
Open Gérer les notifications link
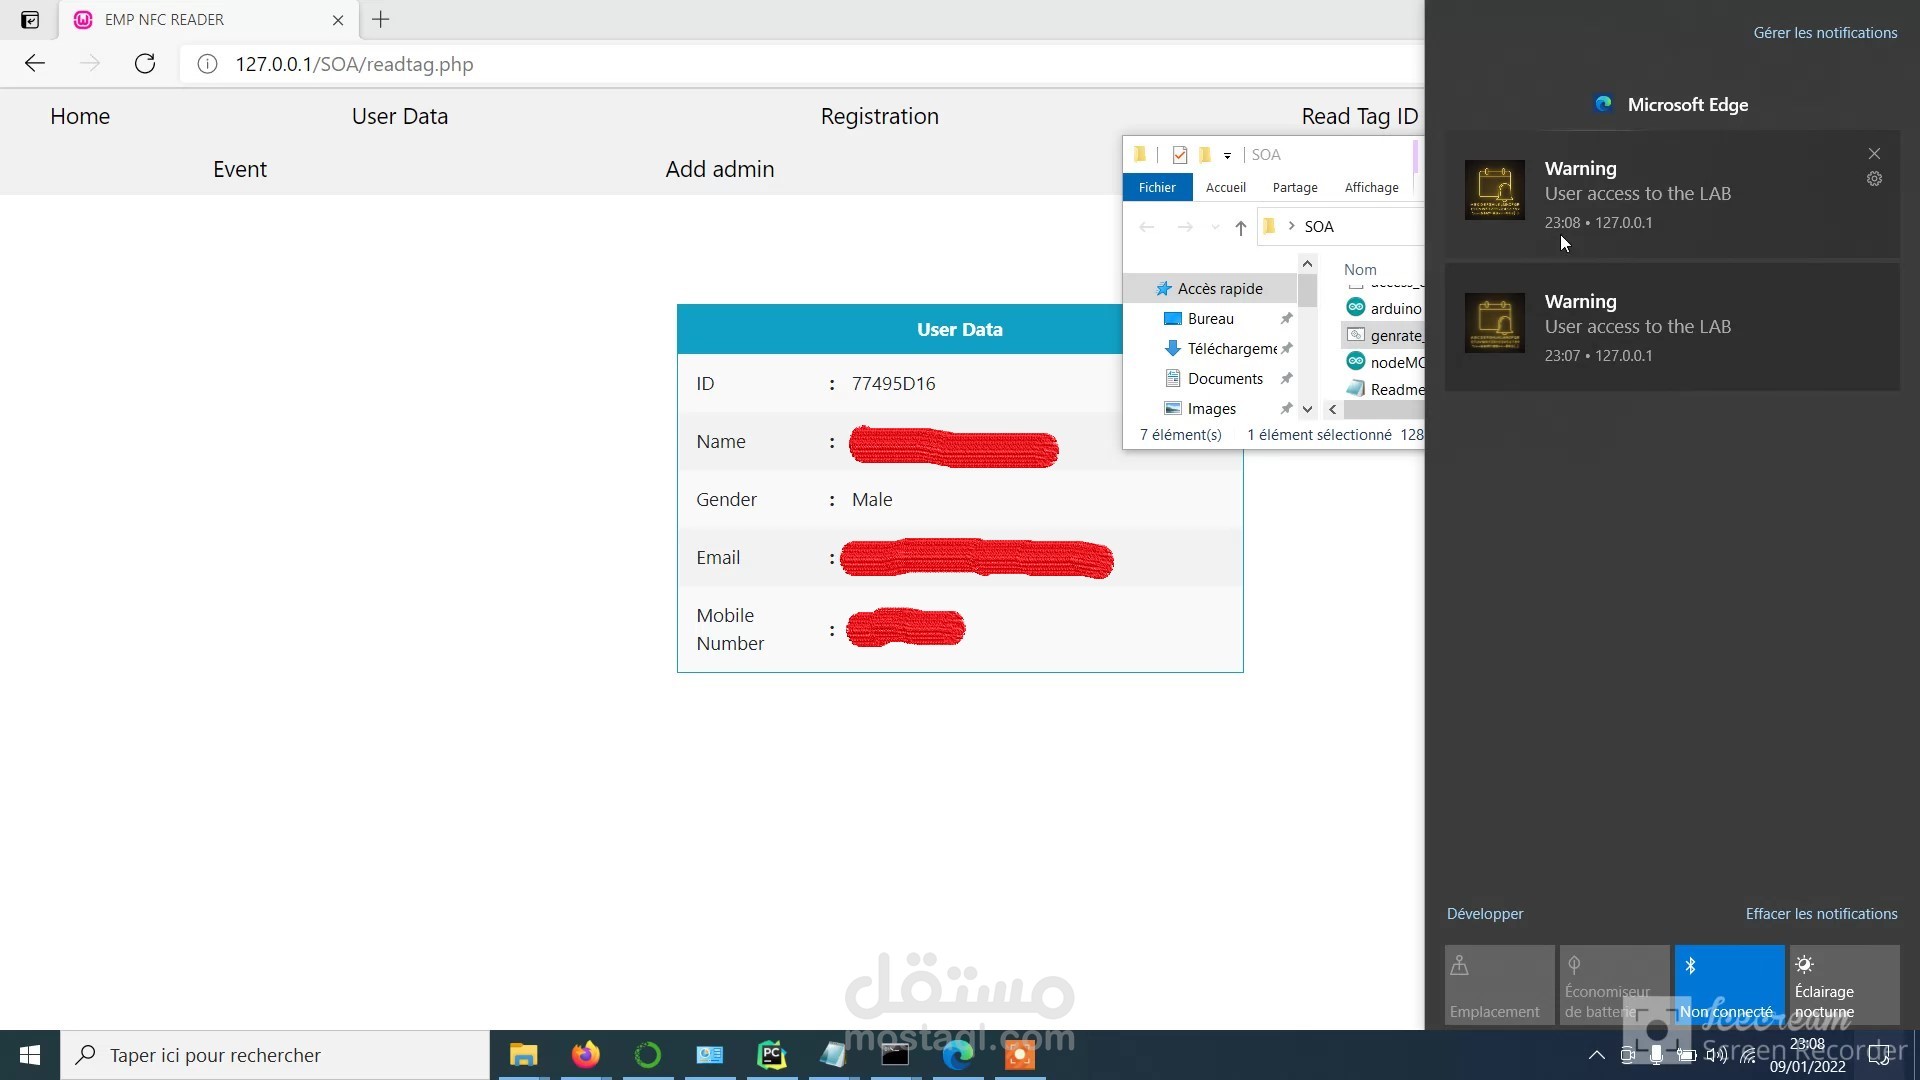tap(1824, 33)
